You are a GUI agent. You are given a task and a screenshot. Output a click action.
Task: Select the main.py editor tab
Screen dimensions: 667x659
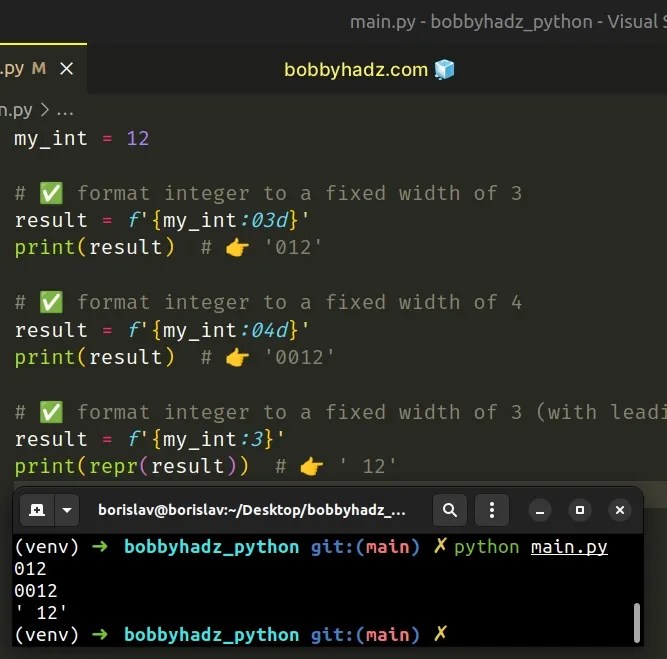tap(43, 68)
